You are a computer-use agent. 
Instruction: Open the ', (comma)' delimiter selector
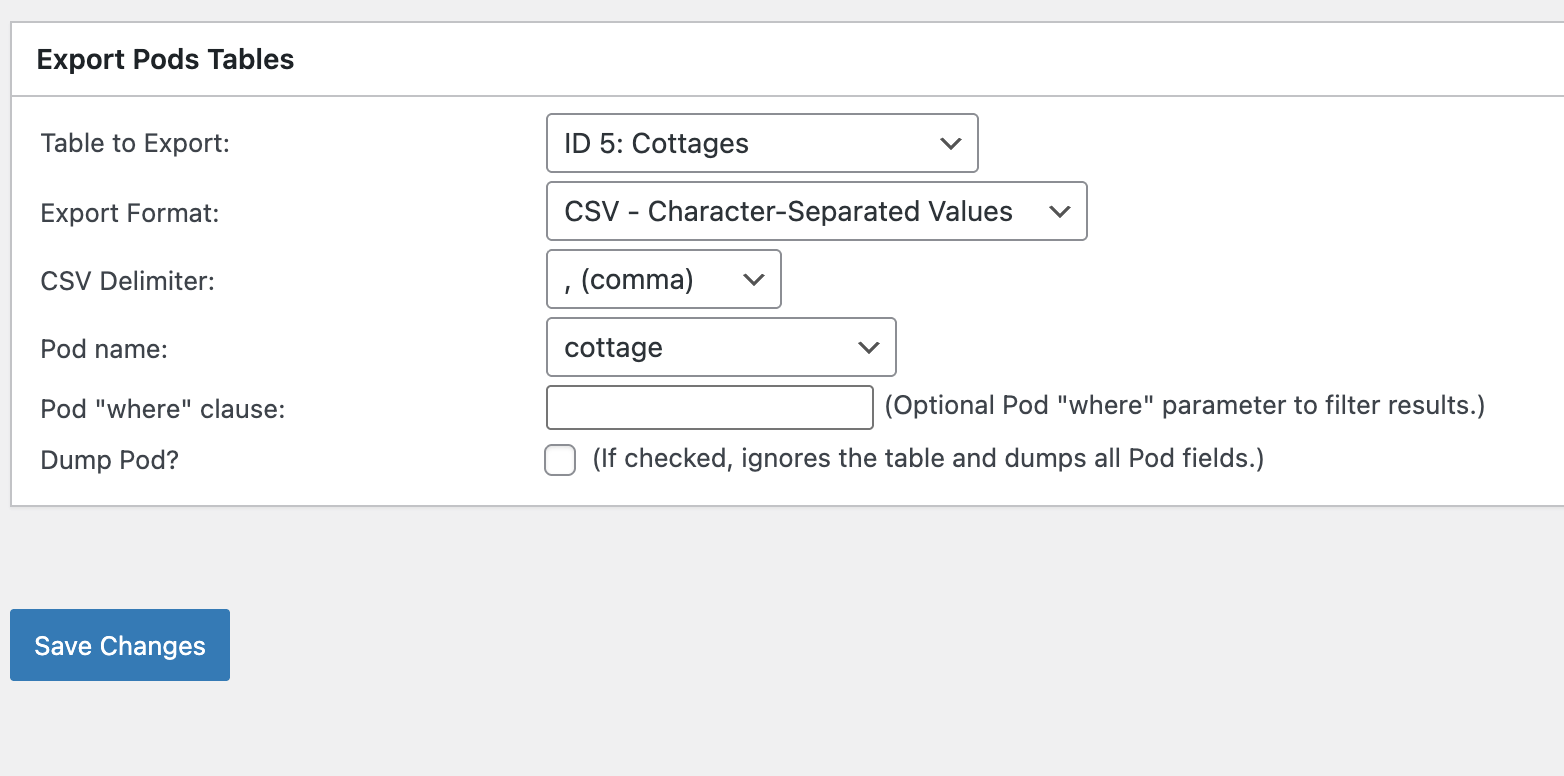tap(662, 280)
